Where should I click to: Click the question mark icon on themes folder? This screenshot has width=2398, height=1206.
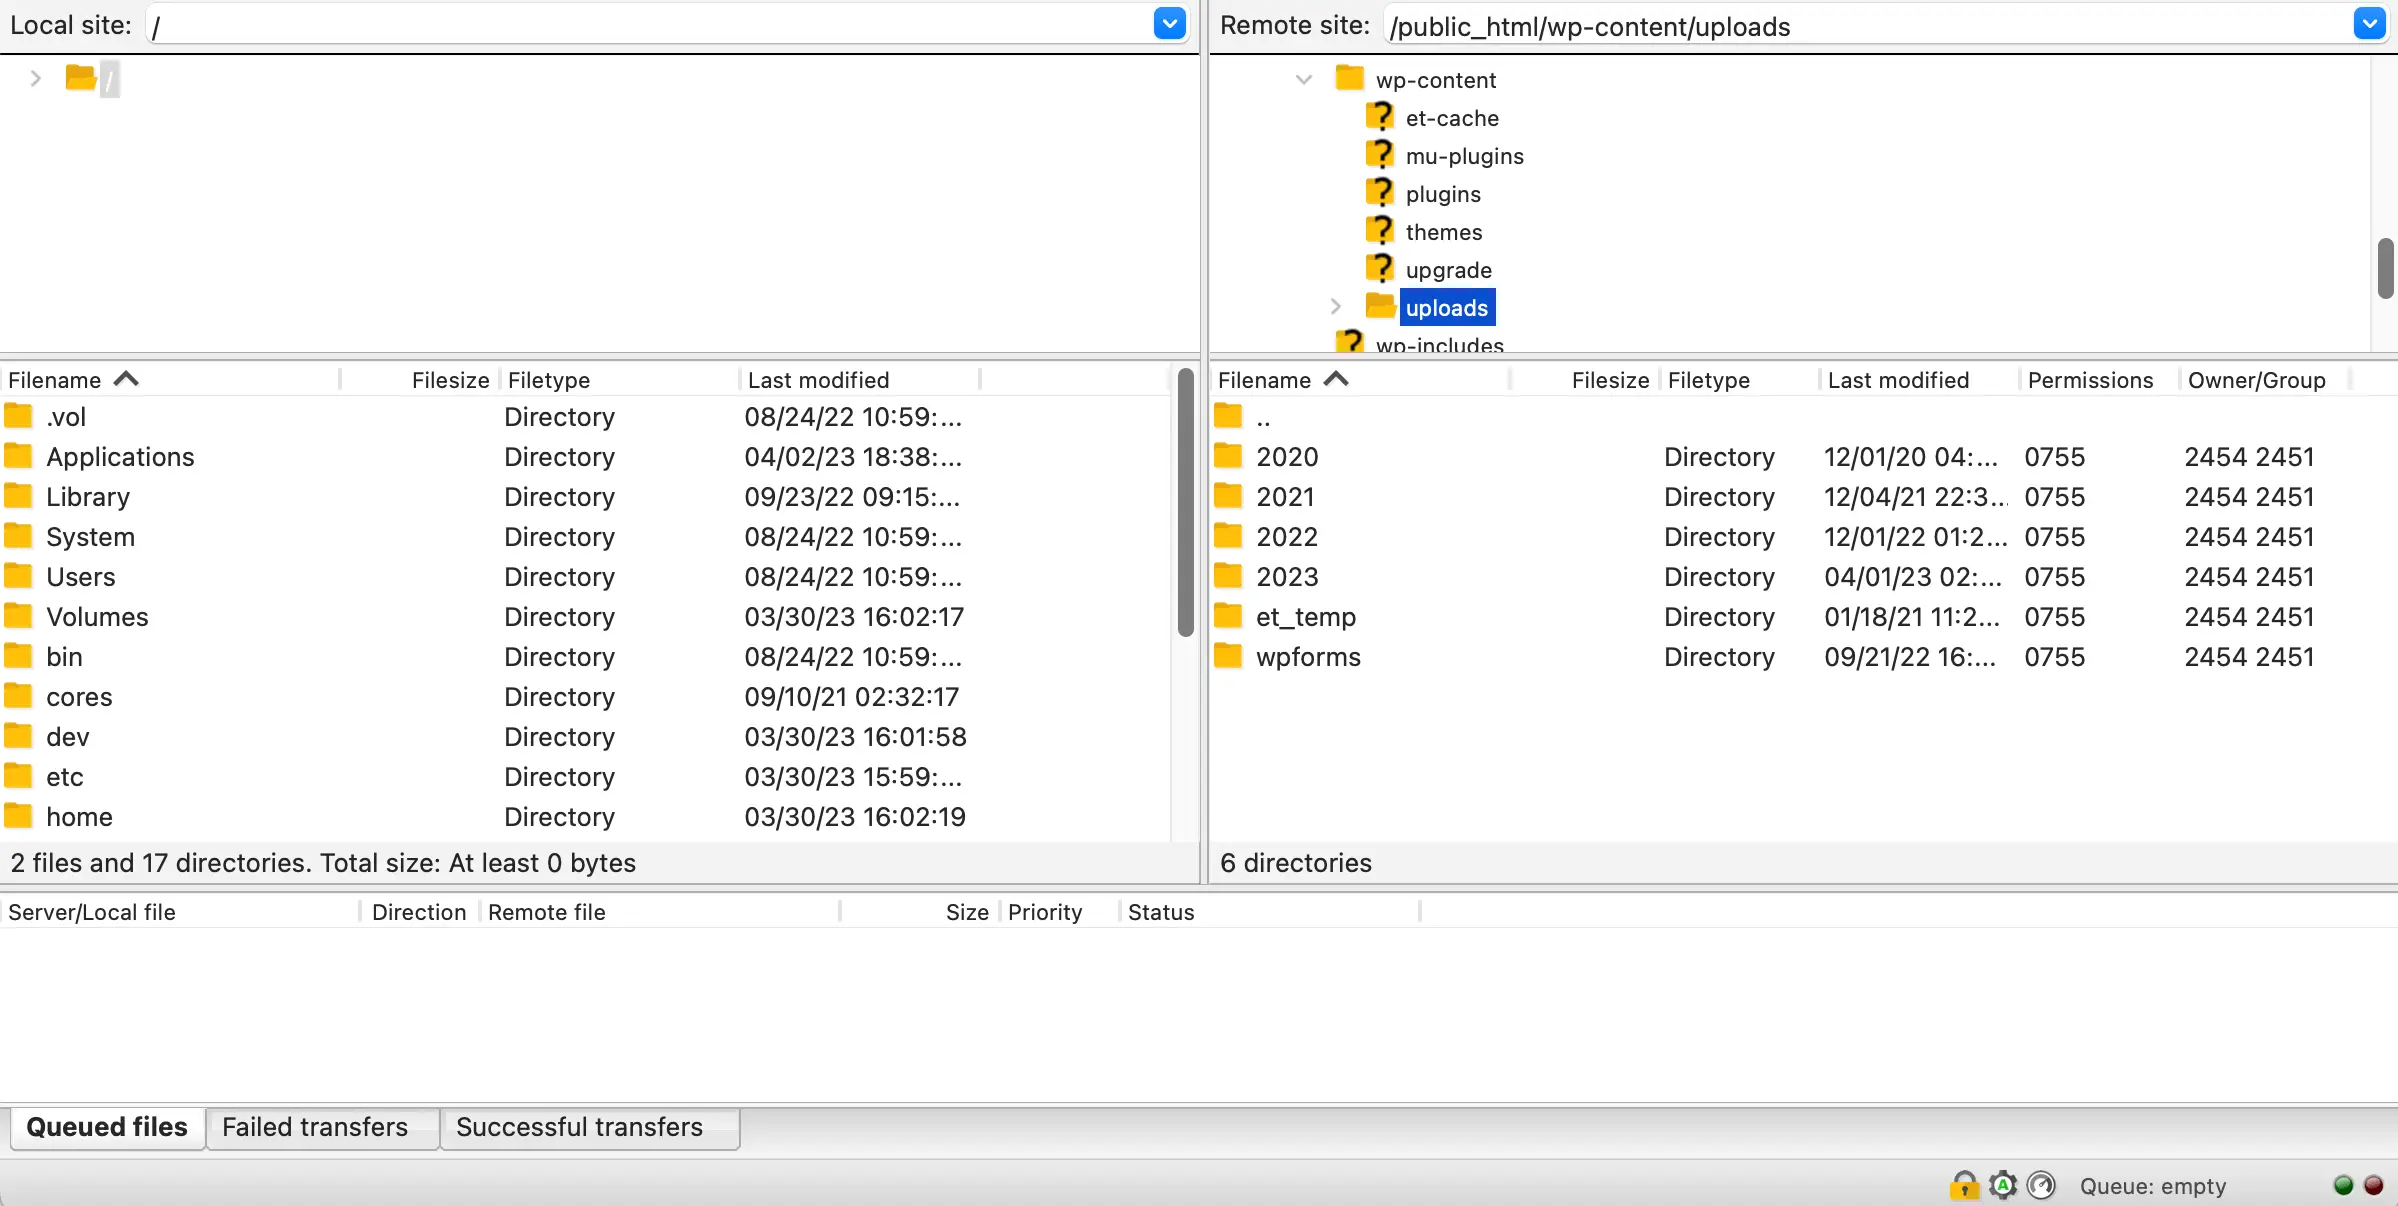point(1380,231)
